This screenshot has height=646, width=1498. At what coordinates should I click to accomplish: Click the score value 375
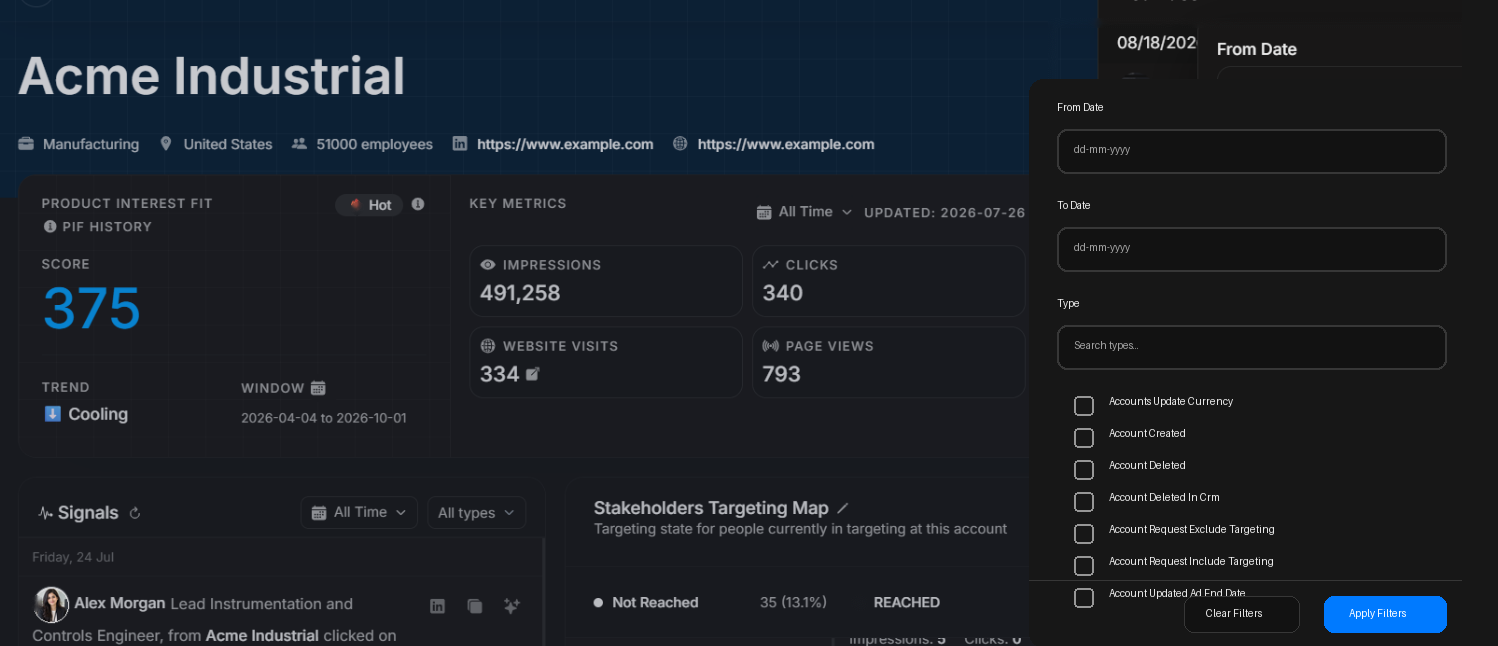click(x=91, y=308)
